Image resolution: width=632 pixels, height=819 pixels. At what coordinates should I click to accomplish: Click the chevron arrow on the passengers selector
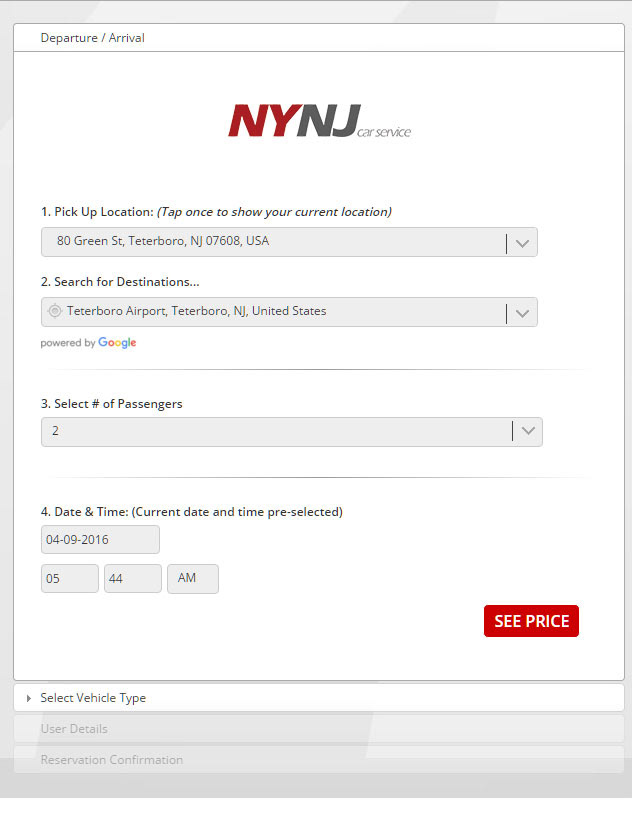click(x=529, y=431)
